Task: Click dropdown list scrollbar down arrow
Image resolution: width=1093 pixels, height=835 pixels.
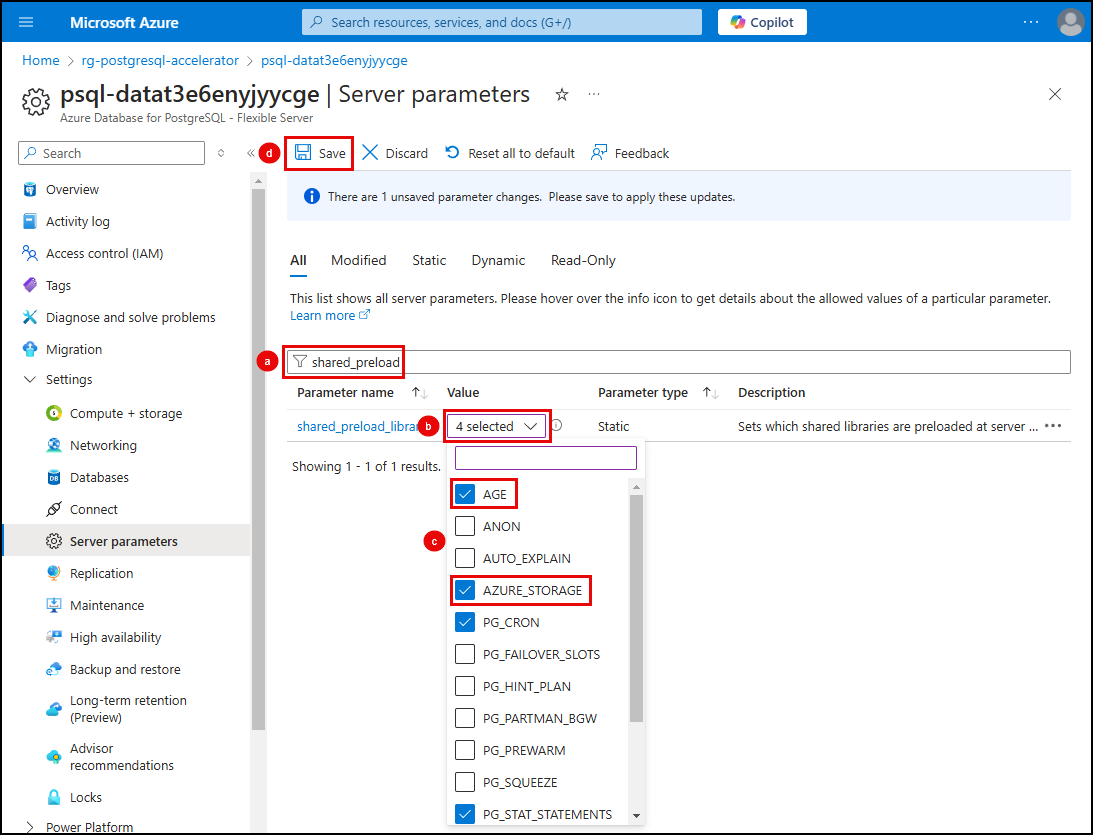Action: (x=636, y=815)
